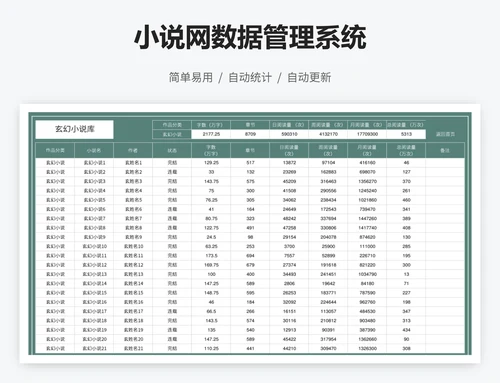Select summary weekly reads value 4132170
The width and height of the screenshot is (500, 383).
[x=328, y=134]
